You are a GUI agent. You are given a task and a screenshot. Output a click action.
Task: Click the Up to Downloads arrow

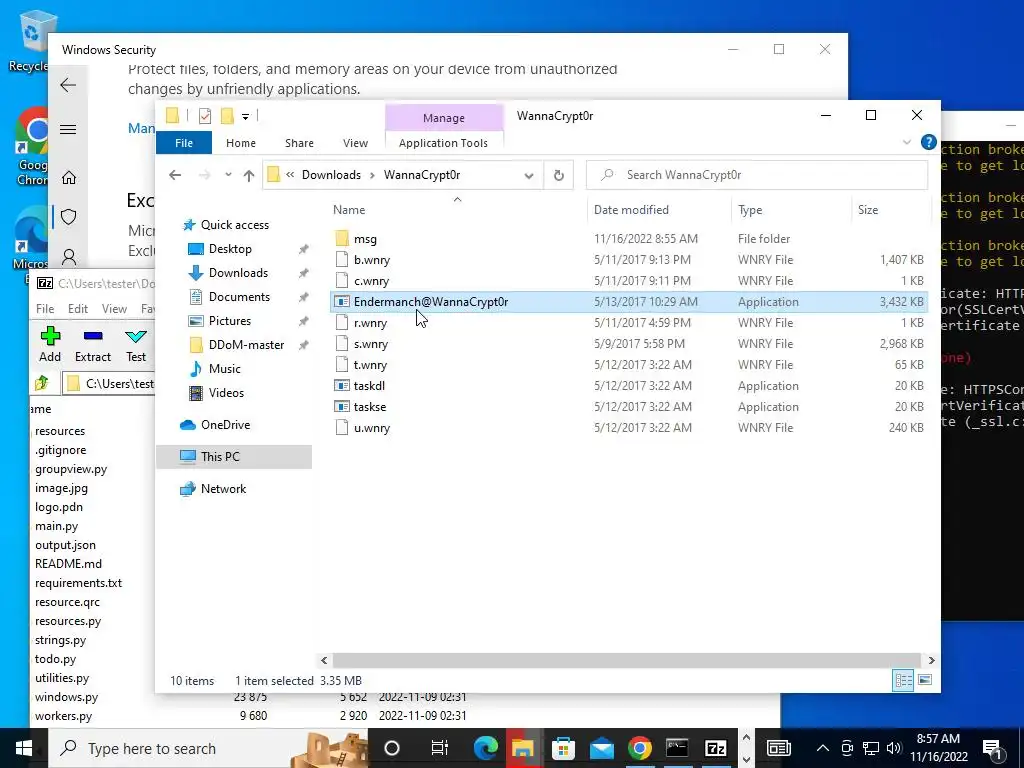click(248, 175)
